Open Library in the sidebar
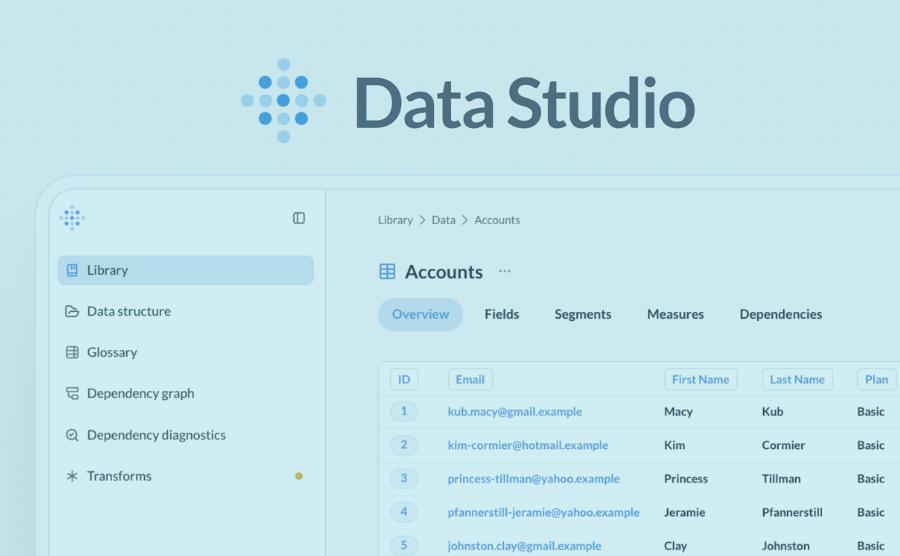 pos(185,270)
